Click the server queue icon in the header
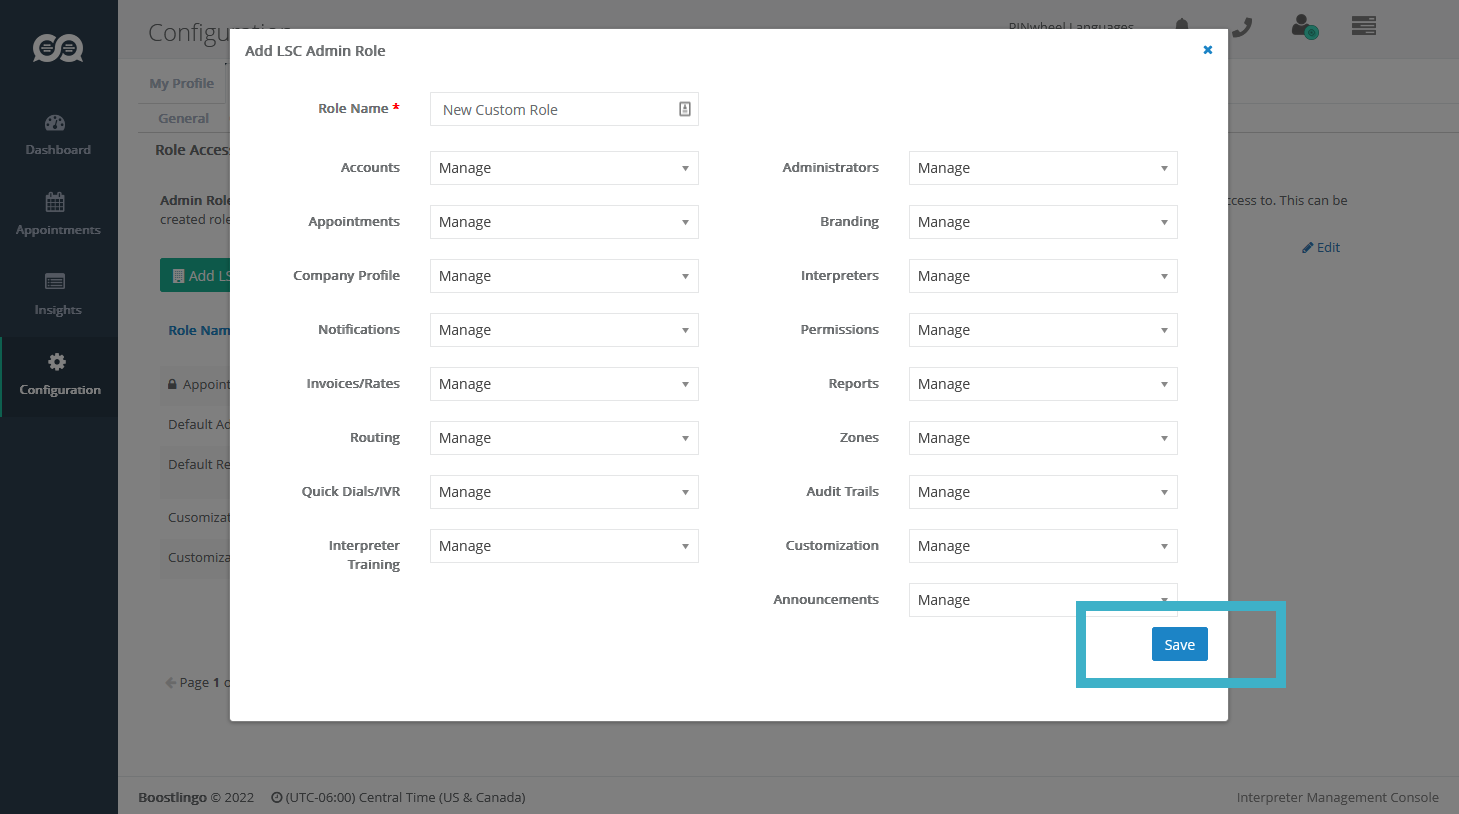The width and height of the screenshot is (1459, 814). 1364,26
